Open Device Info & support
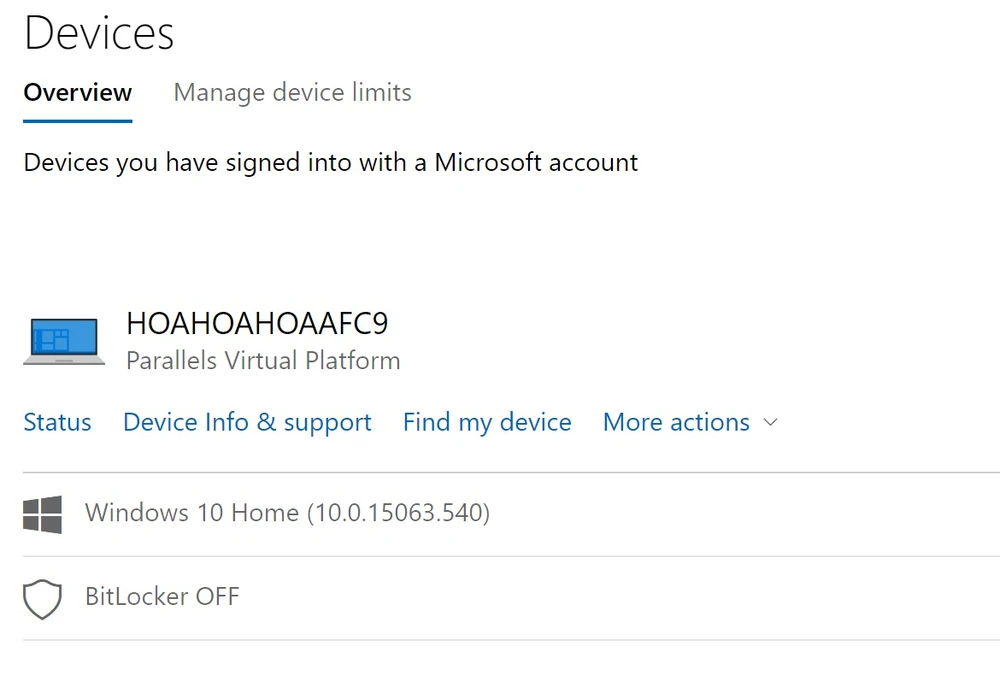Screen dimensions: 1000x687 pyautogui.click(x=247, y=422)
